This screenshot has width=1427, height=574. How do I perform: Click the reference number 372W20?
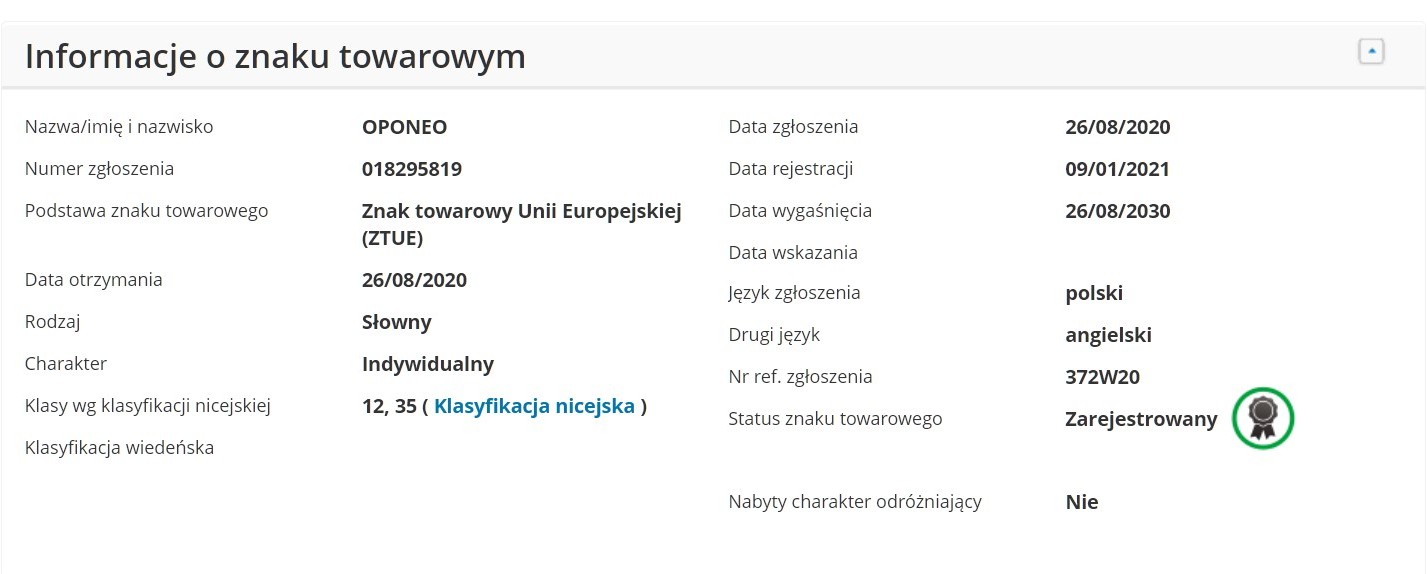(x=1102, y=377)
